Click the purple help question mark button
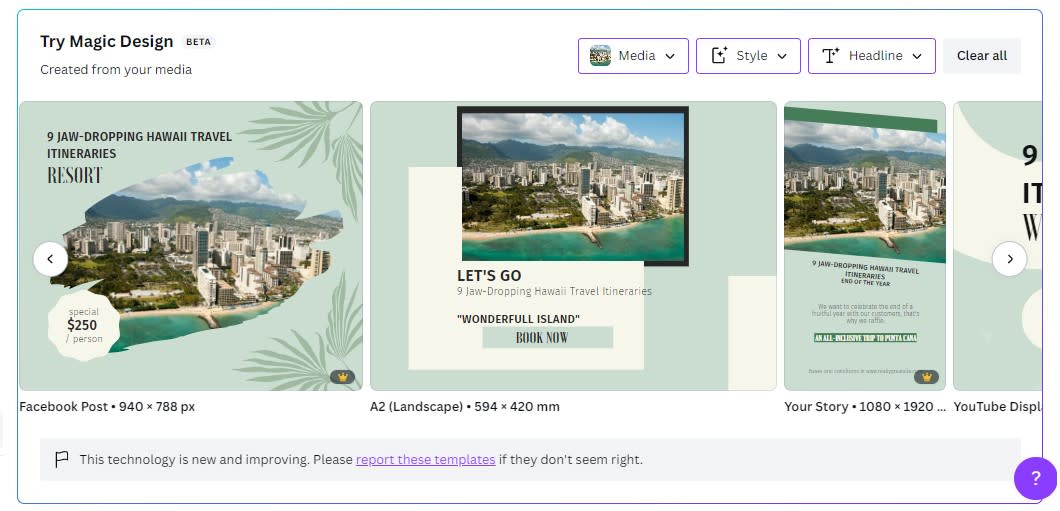This screenshot has height=511, width=1060. [1036, 479]
